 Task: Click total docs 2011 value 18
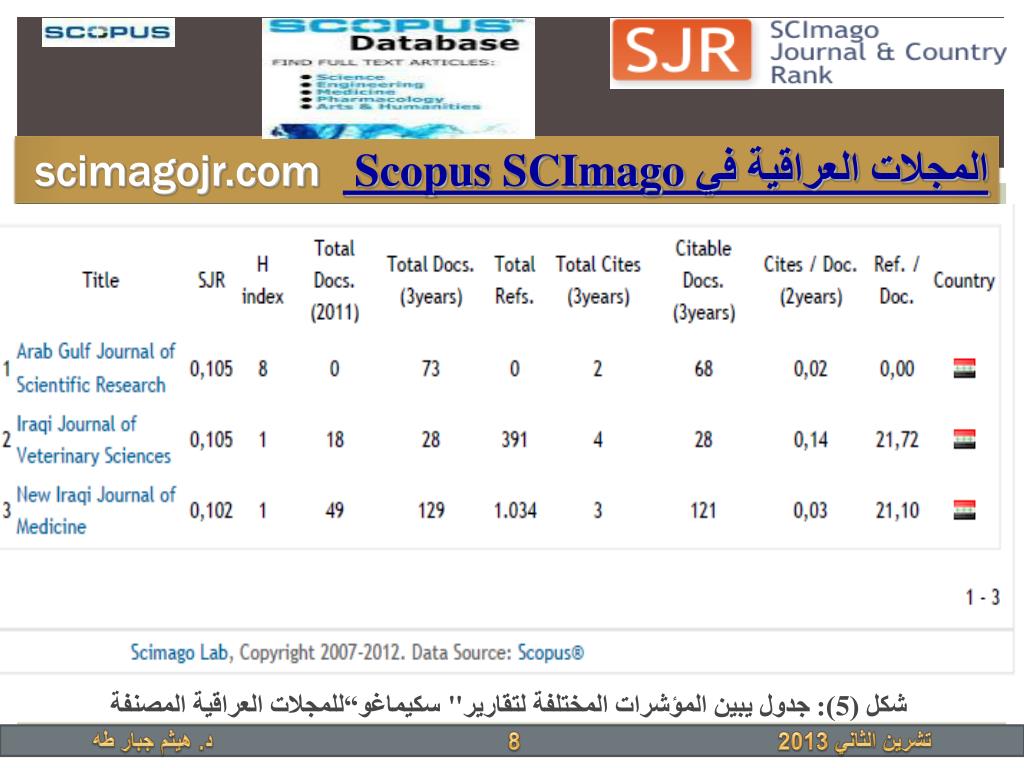coord(334,440)
